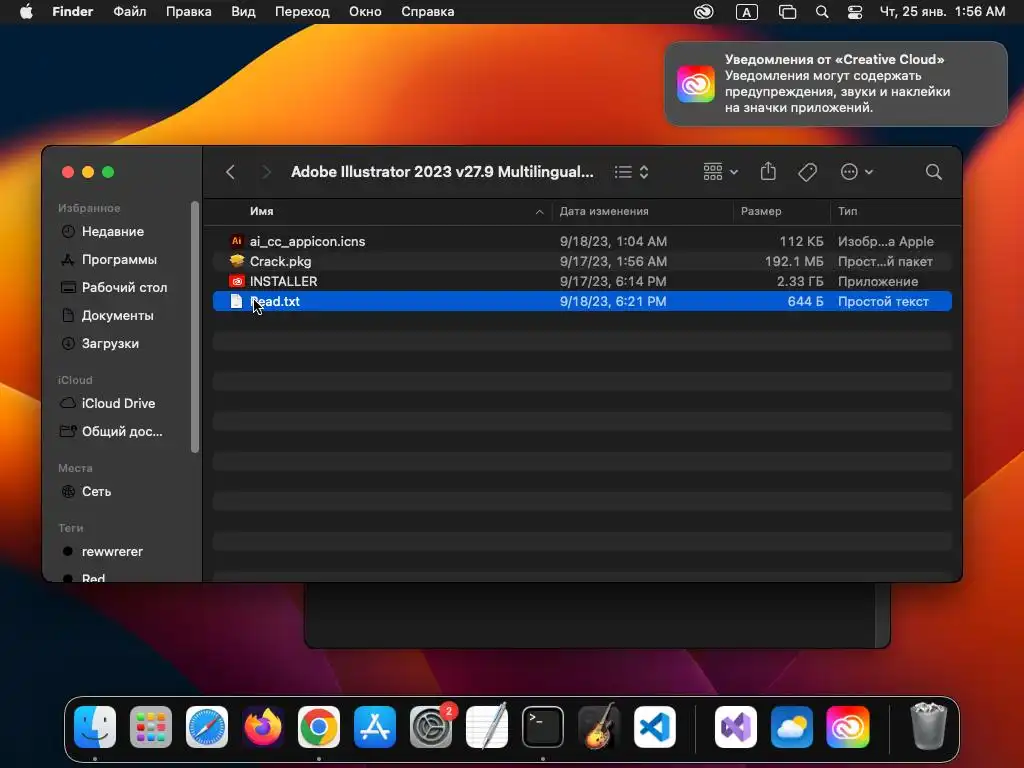1024x768 pixels.
Task: Open Загрузки in the sidebar
Action: [x=110, y=344]
